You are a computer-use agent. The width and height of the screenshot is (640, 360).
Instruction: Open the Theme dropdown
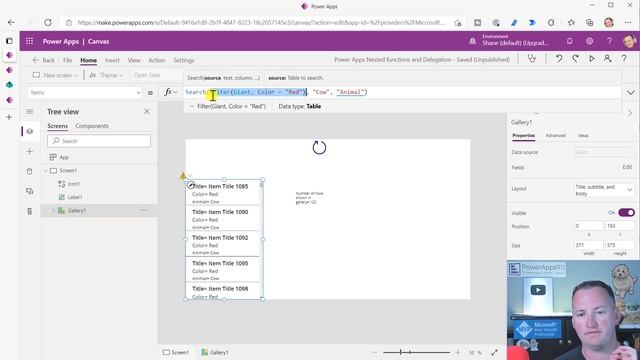106,75
